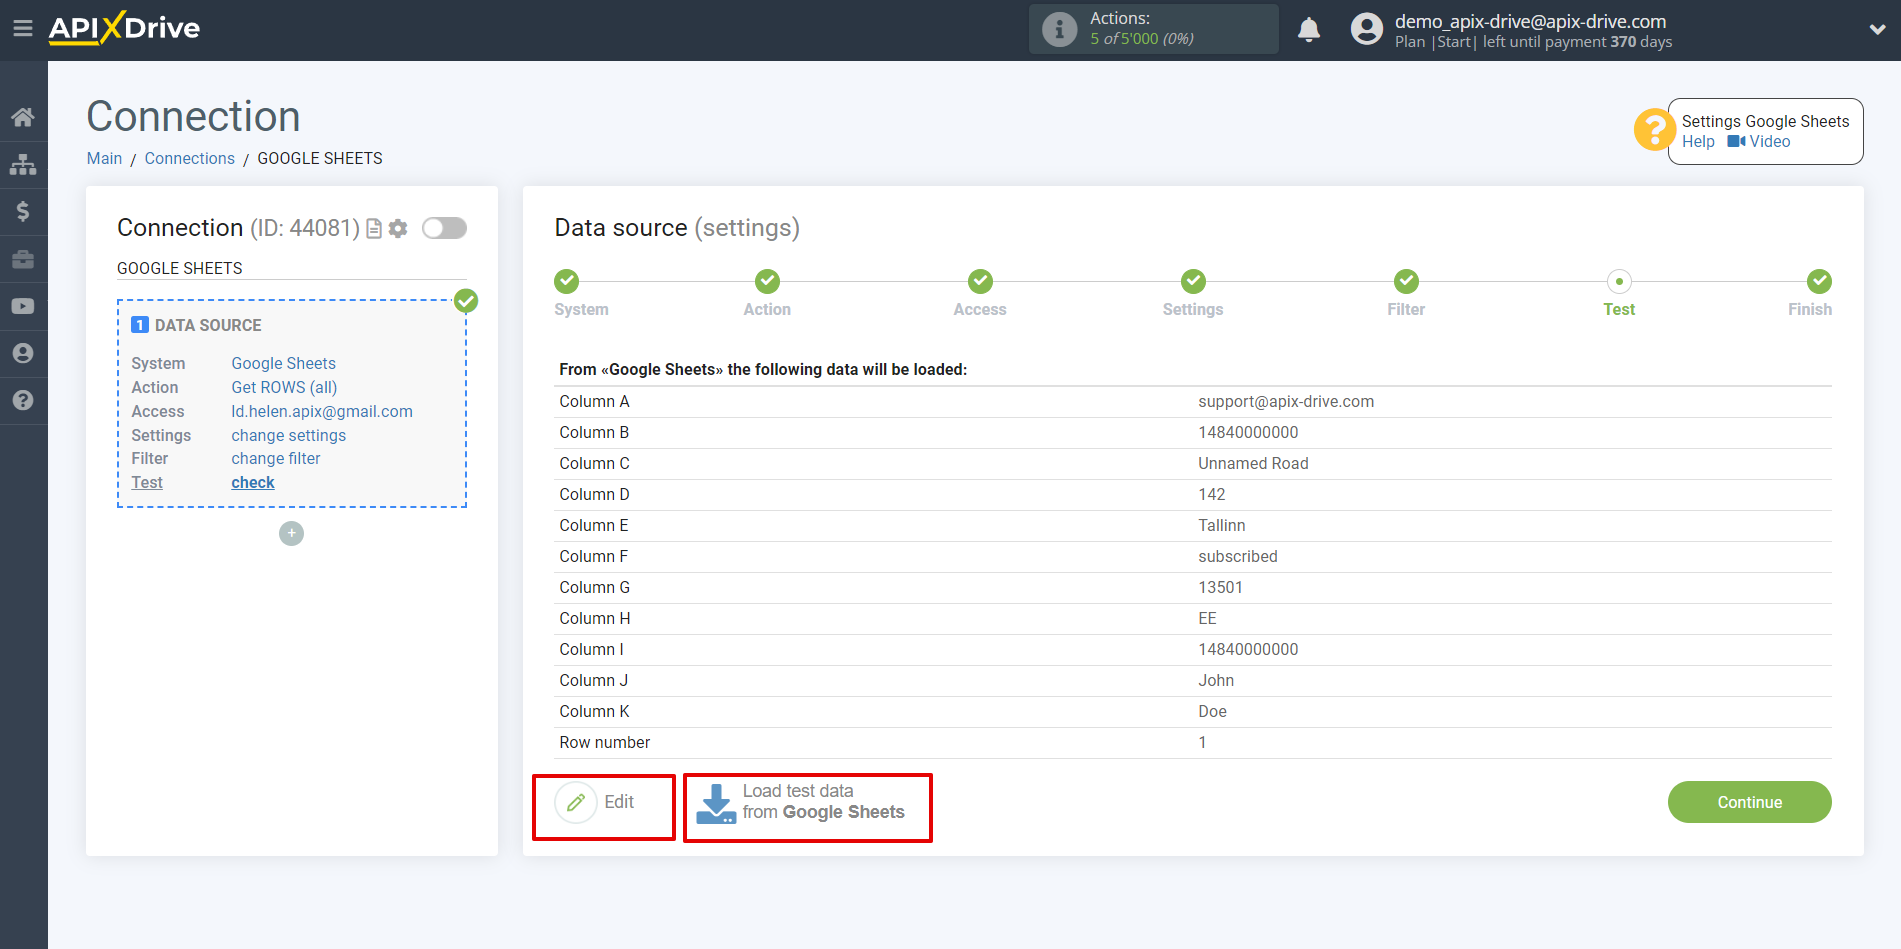Click the Continue button
Viewport: 1901px width, 949px height.
click(1749, 802)
